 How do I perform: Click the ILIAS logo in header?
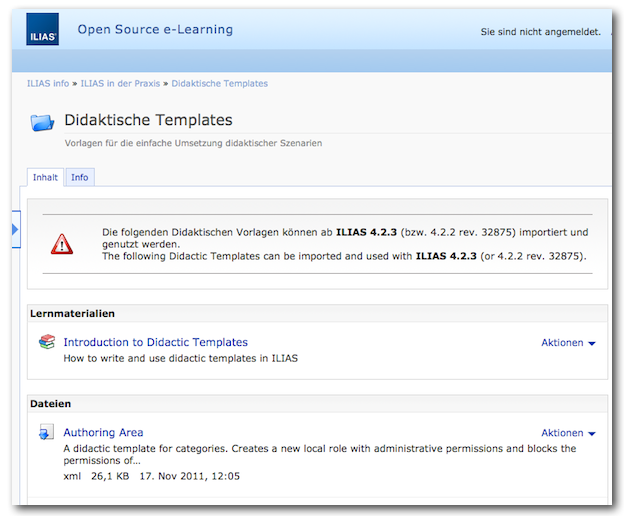(x=42, y=30)
